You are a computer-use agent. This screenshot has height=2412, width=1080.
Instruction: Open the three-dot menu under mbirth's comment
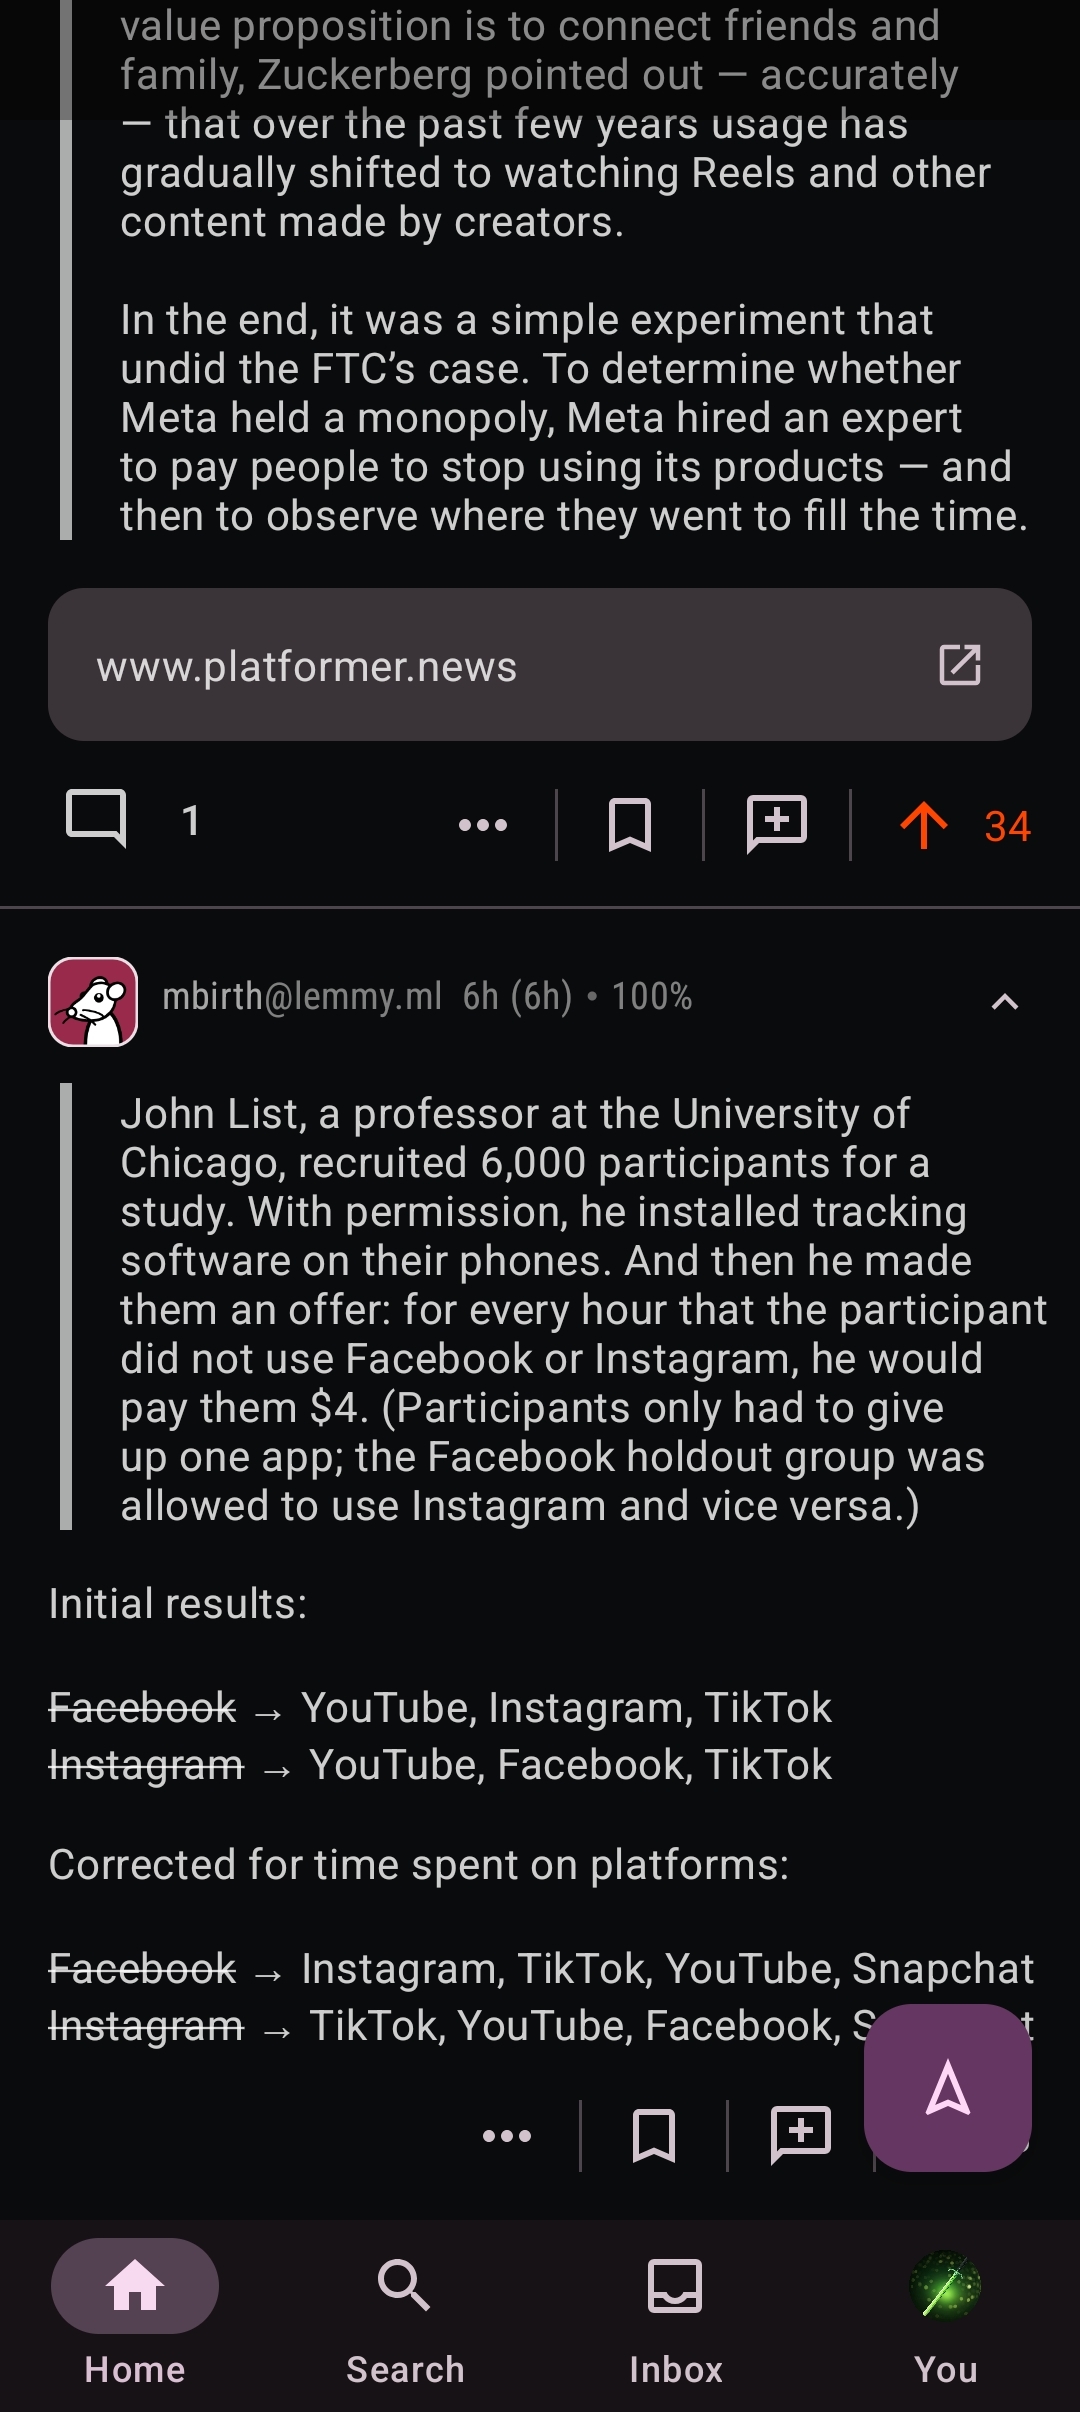507,2136
